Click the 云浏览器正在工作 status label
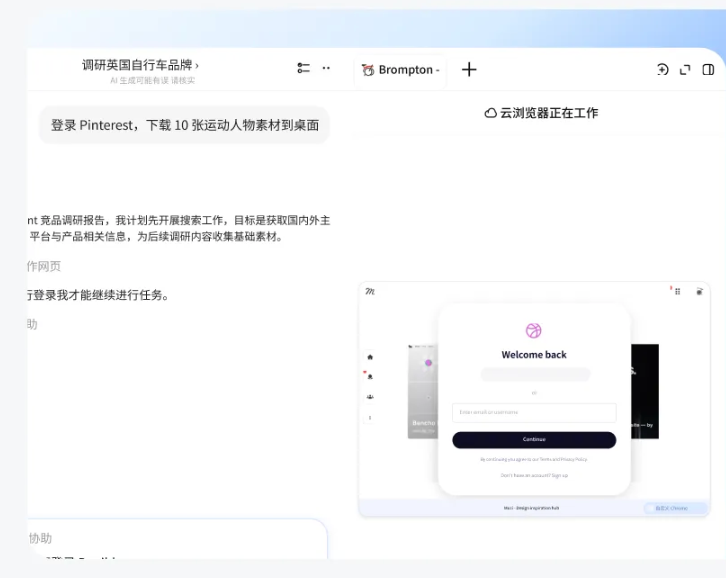Image resolution: width=726 pixels, height=578 pixels. tap(541, 113)
